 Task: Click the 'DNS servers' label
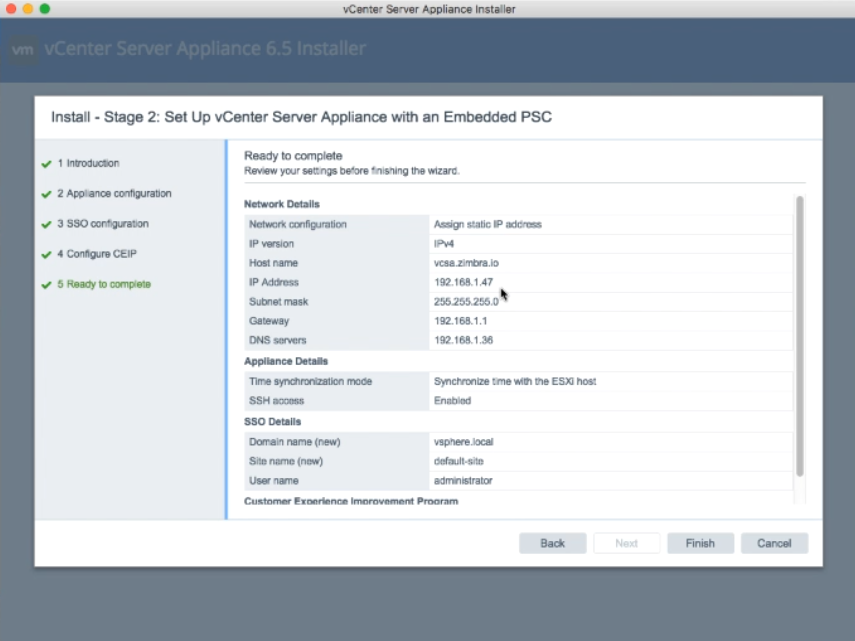[x=278, y=340]
